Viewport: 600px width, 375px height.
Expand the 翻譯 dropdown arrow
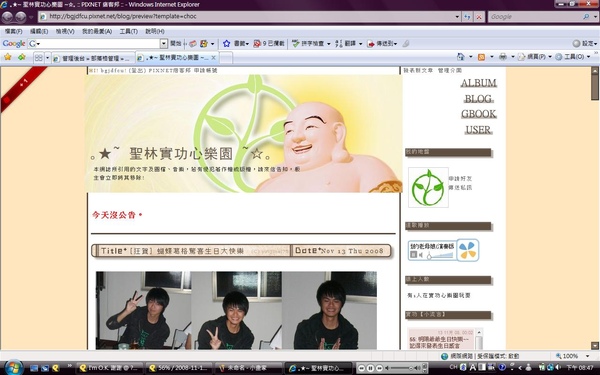click(x=360, y=44)
